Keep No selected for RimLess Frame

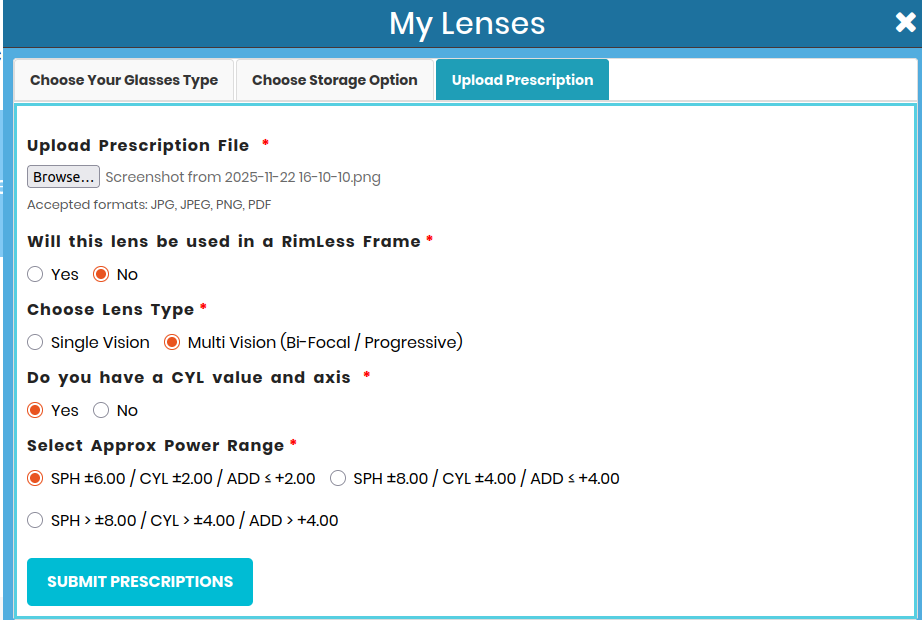102,274
